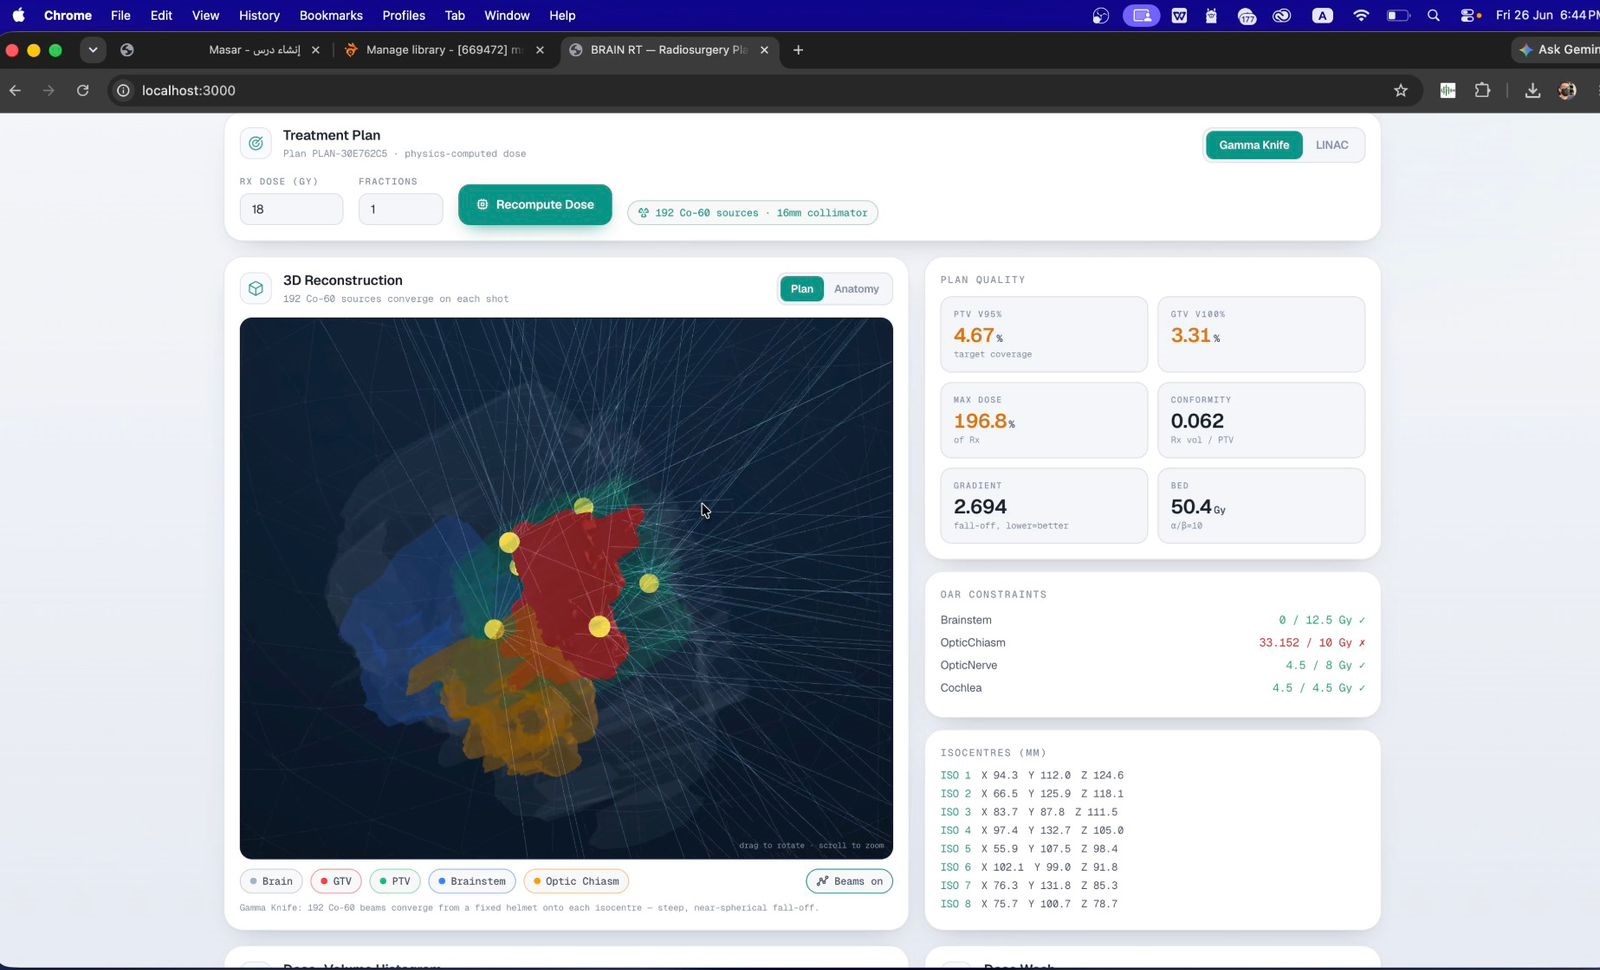Viewport: 1600px width, 970px height.
Task: Open the Profiles menu
Action: 404,15
